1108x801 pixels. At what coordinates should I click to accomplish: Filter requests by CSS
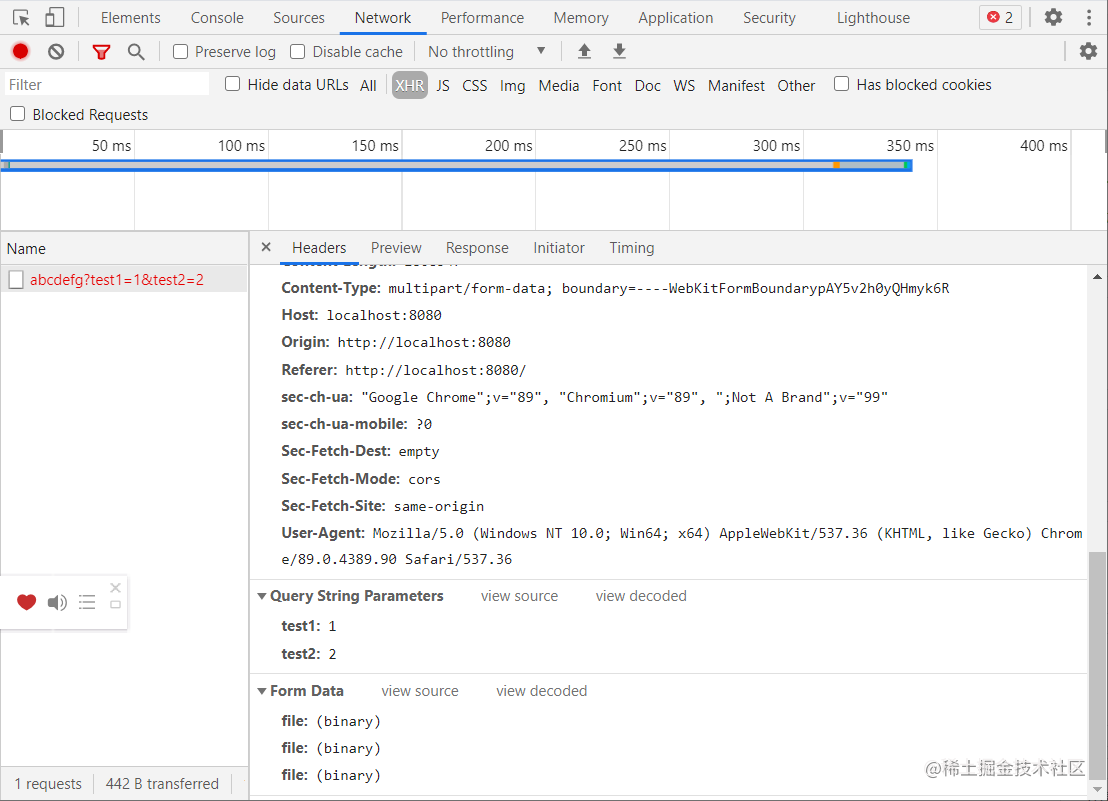475,85
